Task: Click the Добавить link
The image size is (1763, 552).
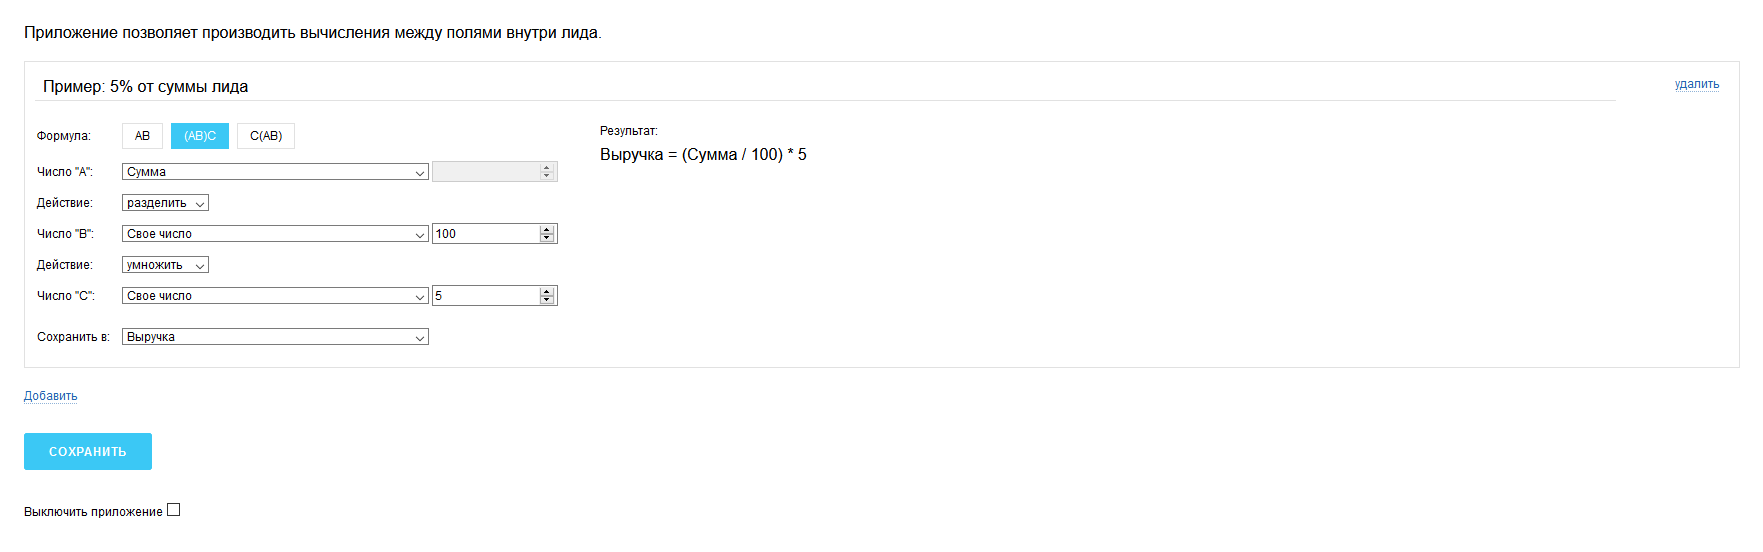Action: point(51,396)
